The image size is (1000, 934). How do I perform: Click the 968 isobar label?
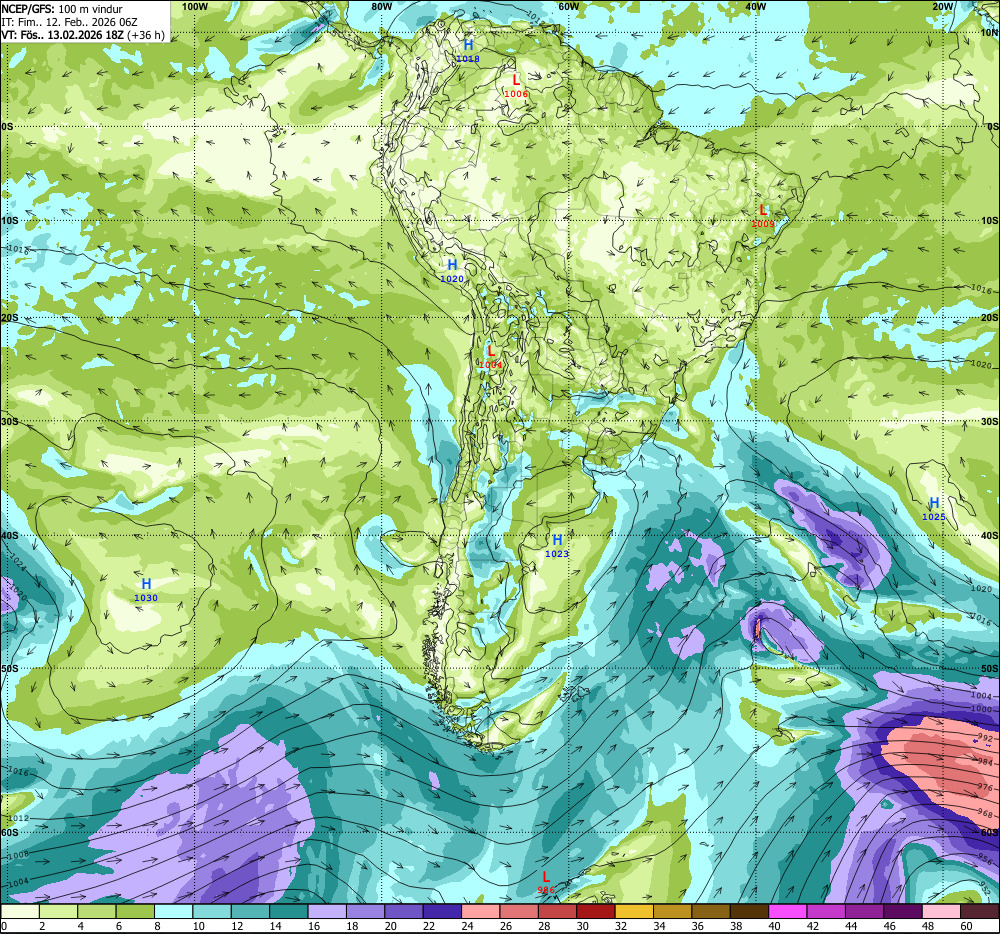click(x=985, y=813)
